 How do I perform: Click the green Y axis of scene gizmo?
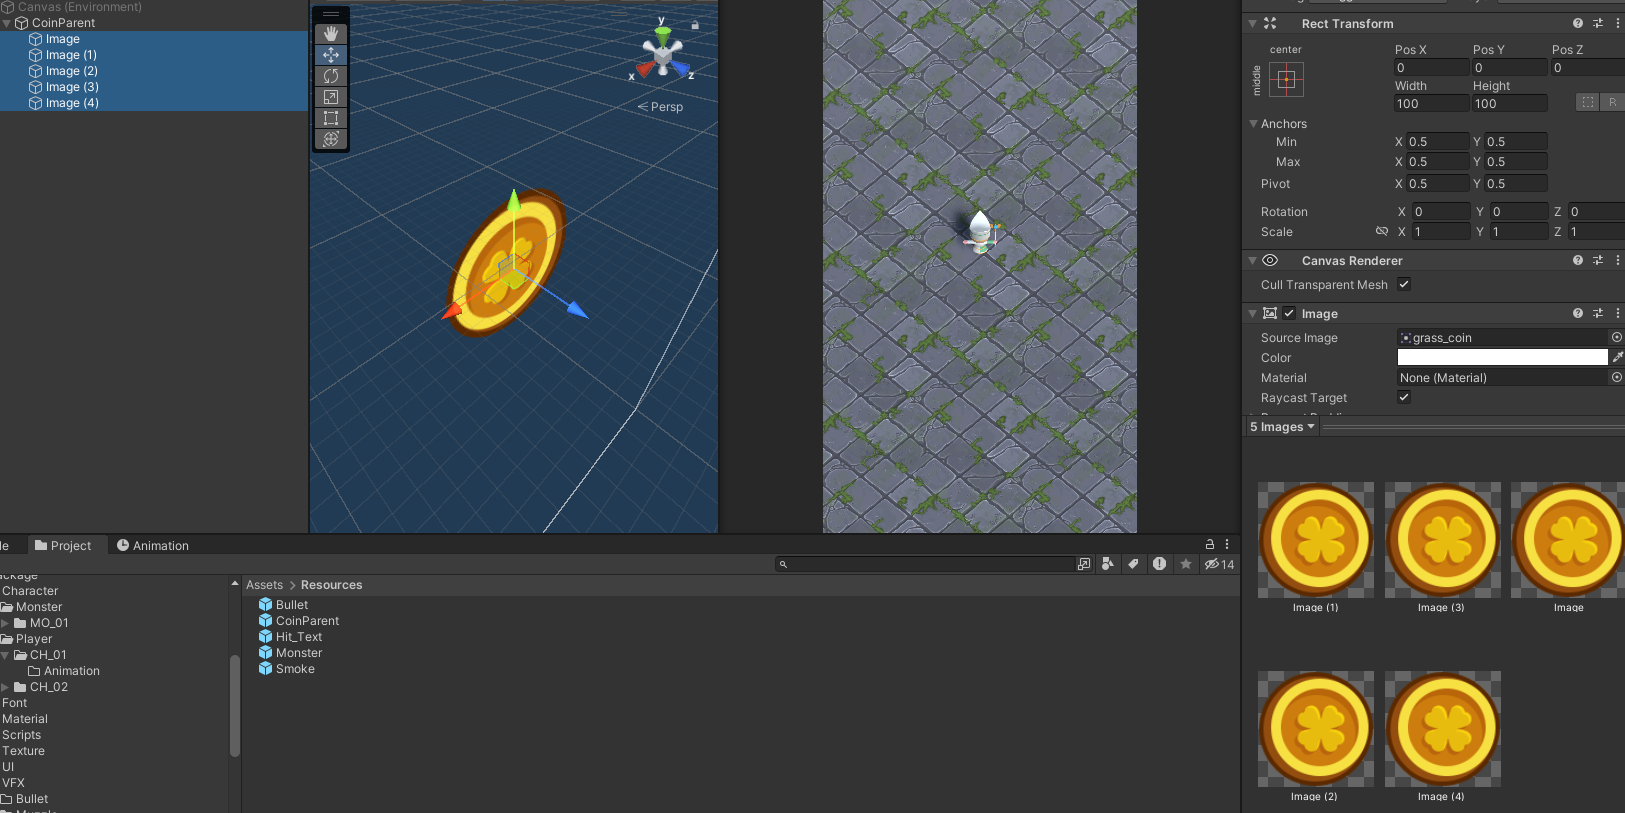point(662,34)
